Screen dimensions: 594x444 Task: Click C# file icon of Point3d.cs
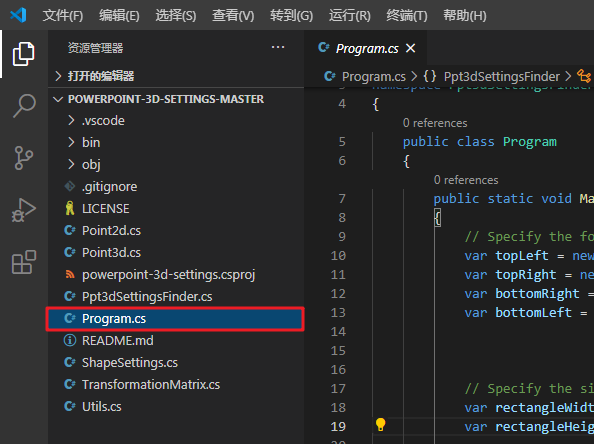[70, 252]
